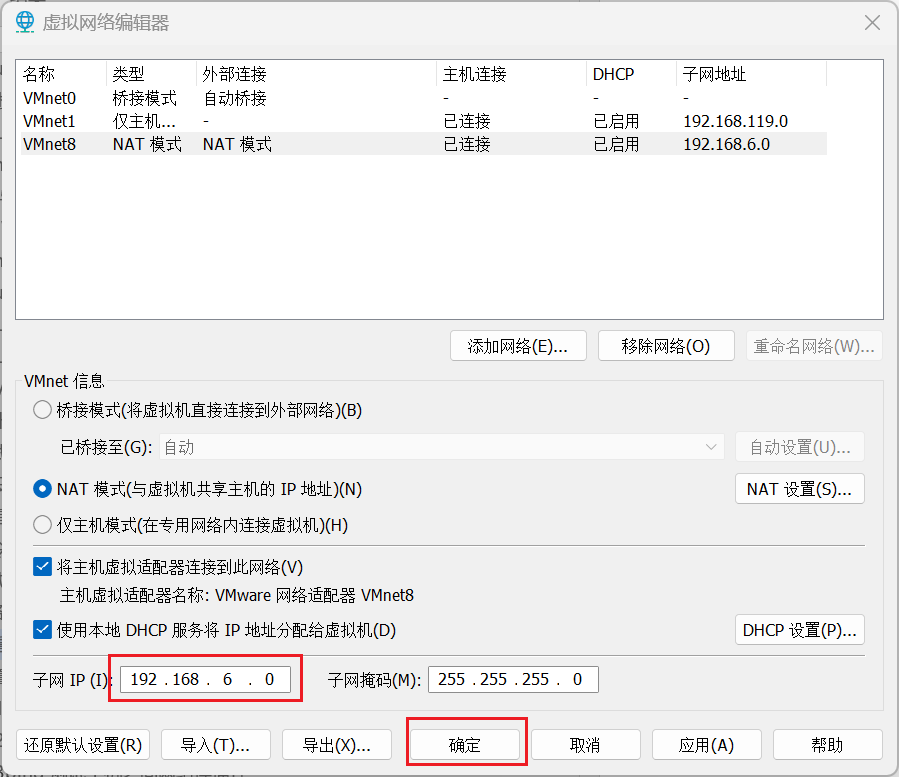
Task: Click 桥接模式 type cell of VMnet0
Action: coord(144,98)
